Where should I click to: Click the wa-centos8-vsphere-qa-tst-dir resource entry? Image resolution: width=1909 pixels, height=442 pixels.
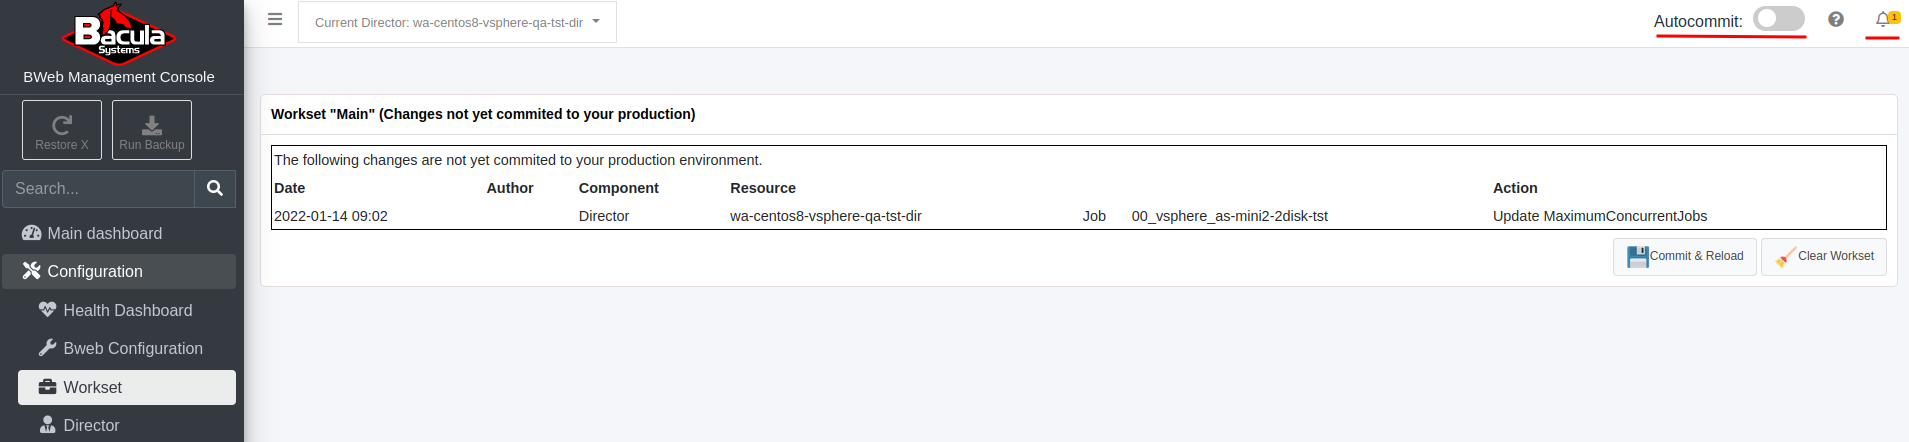pos(826,216)
